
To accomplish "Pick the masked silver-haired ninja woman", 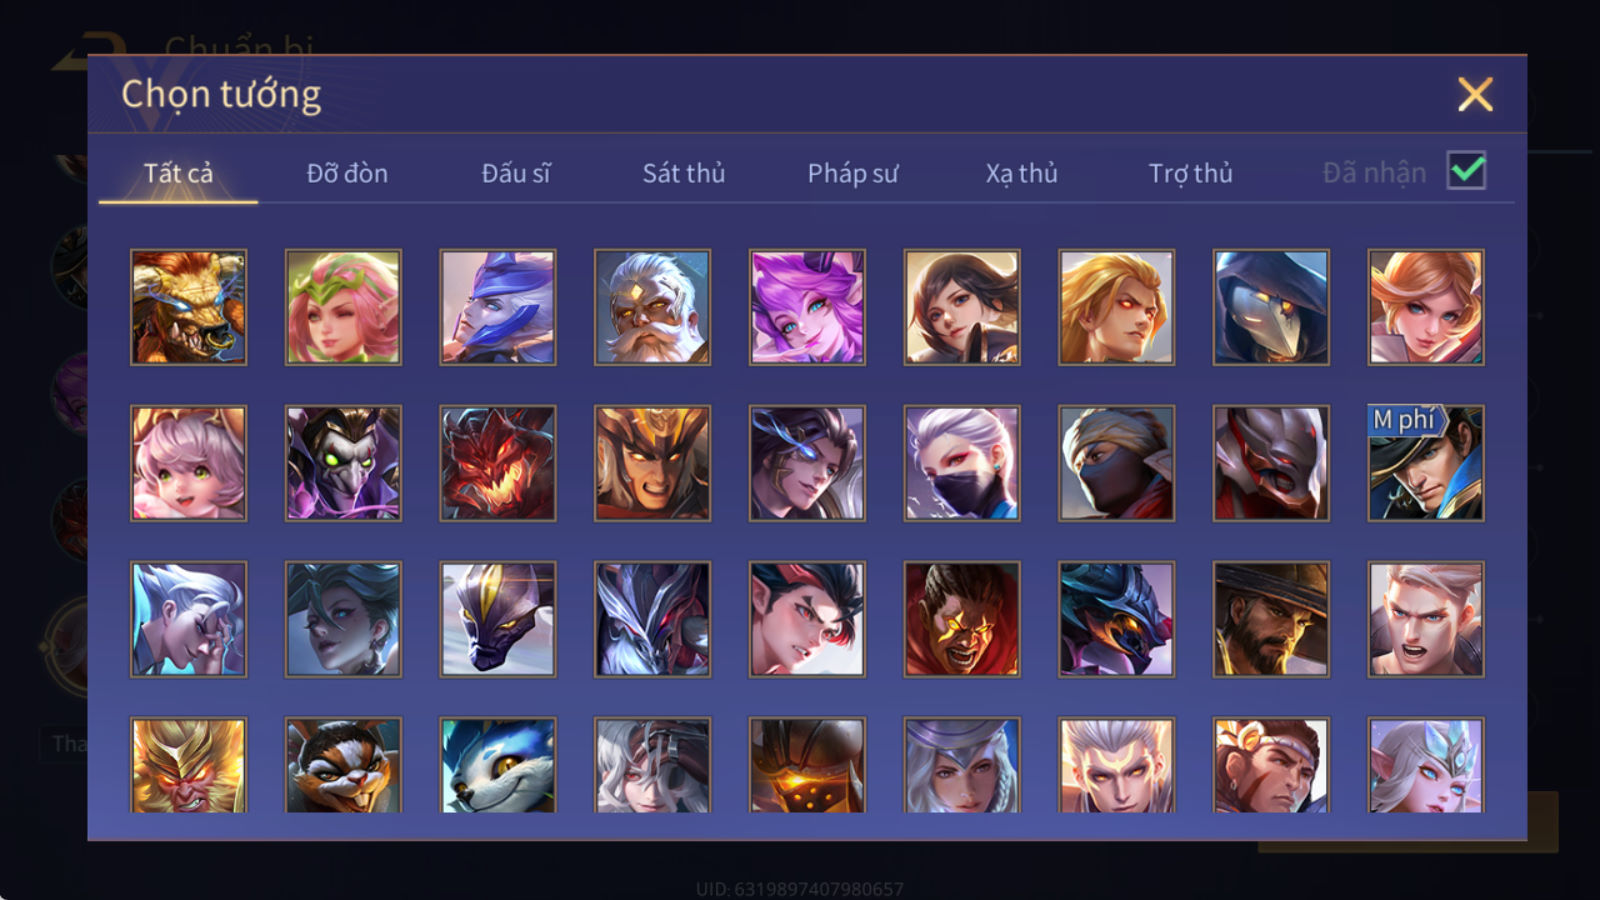I will point(962,463).
